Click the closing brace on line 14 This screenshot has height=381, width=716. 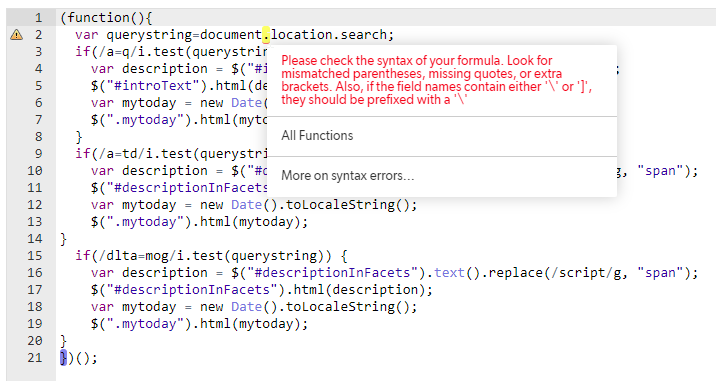tap(63, 239)
